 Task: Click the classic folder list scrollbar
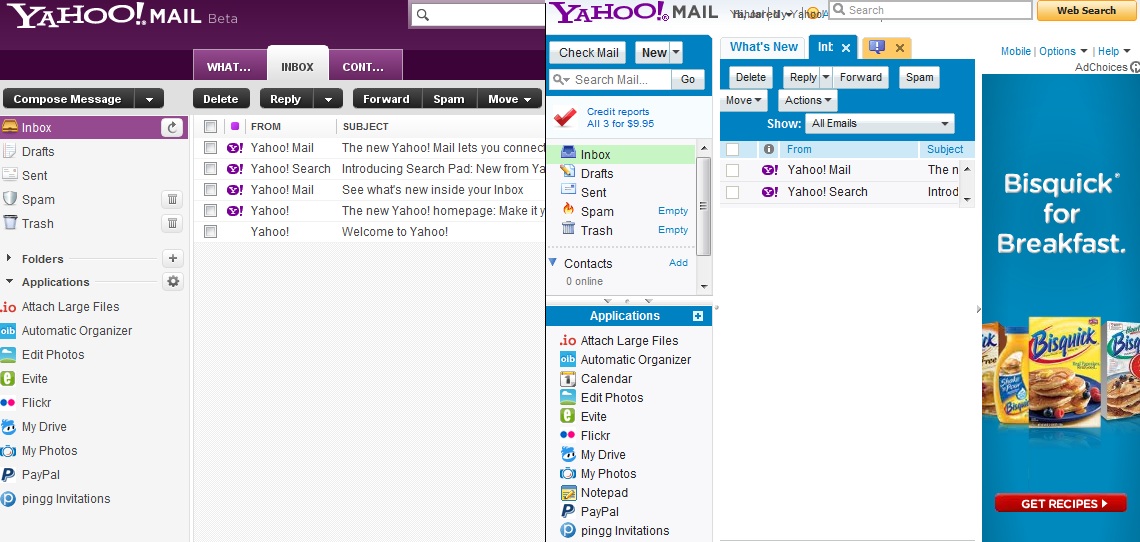pos(704,207)
